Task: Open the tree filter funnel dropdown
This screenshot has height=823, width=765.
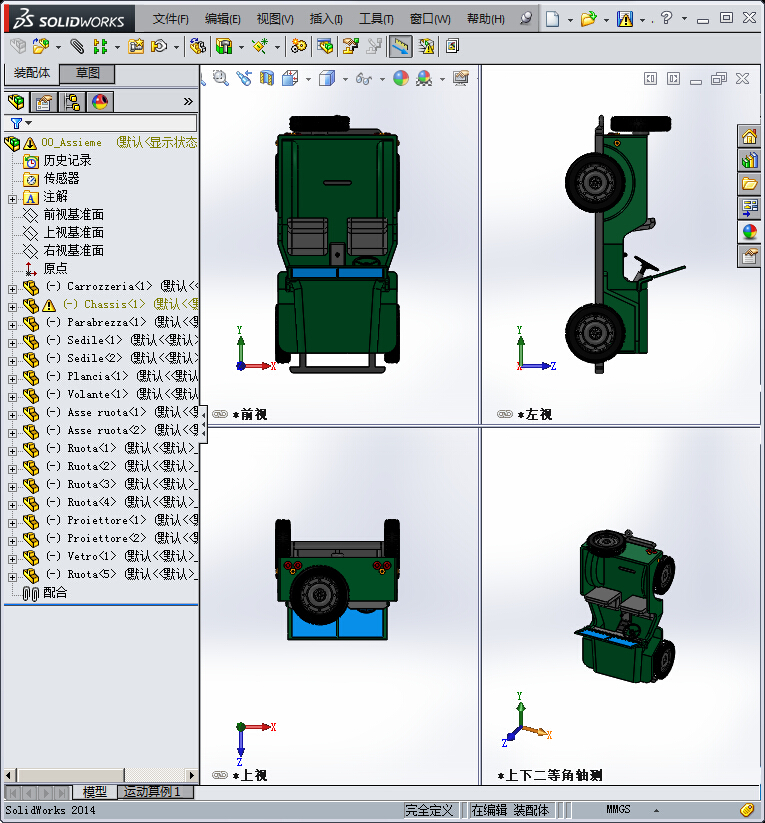Action: pyautogui.click(x=21, y=123)
